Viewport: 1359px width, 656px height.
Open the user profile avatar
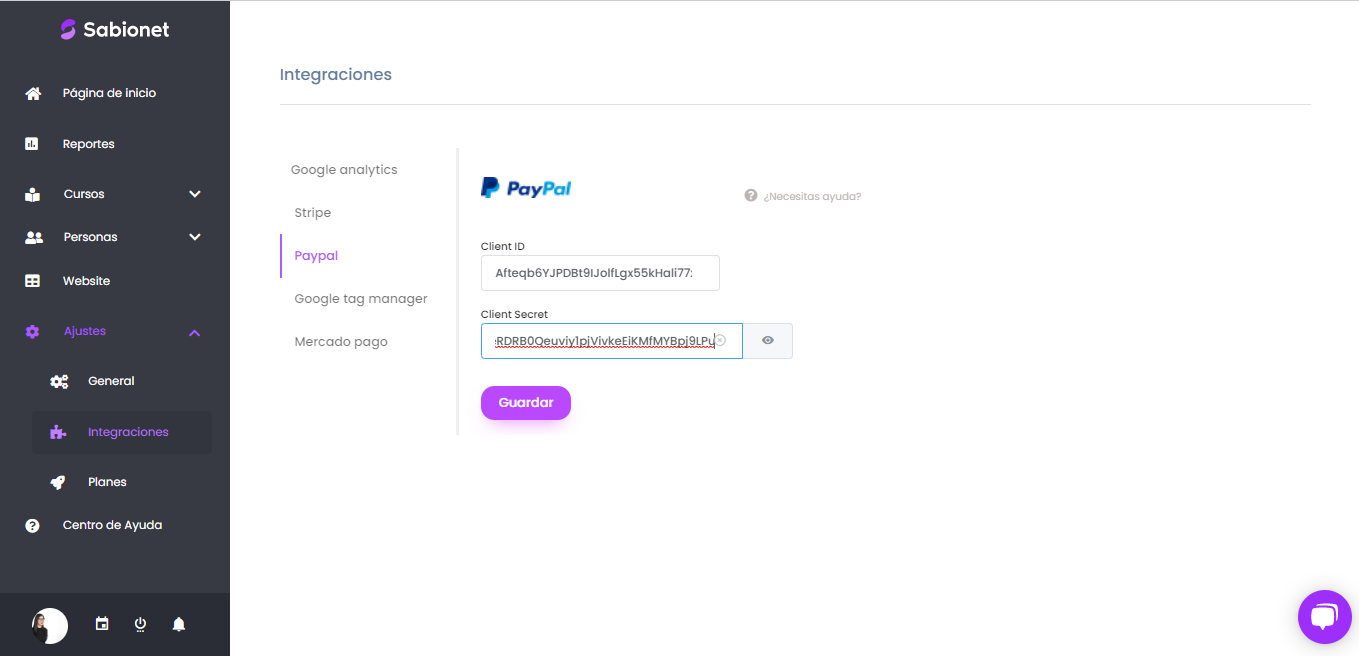pyautogui.click(x=50, y=626)
